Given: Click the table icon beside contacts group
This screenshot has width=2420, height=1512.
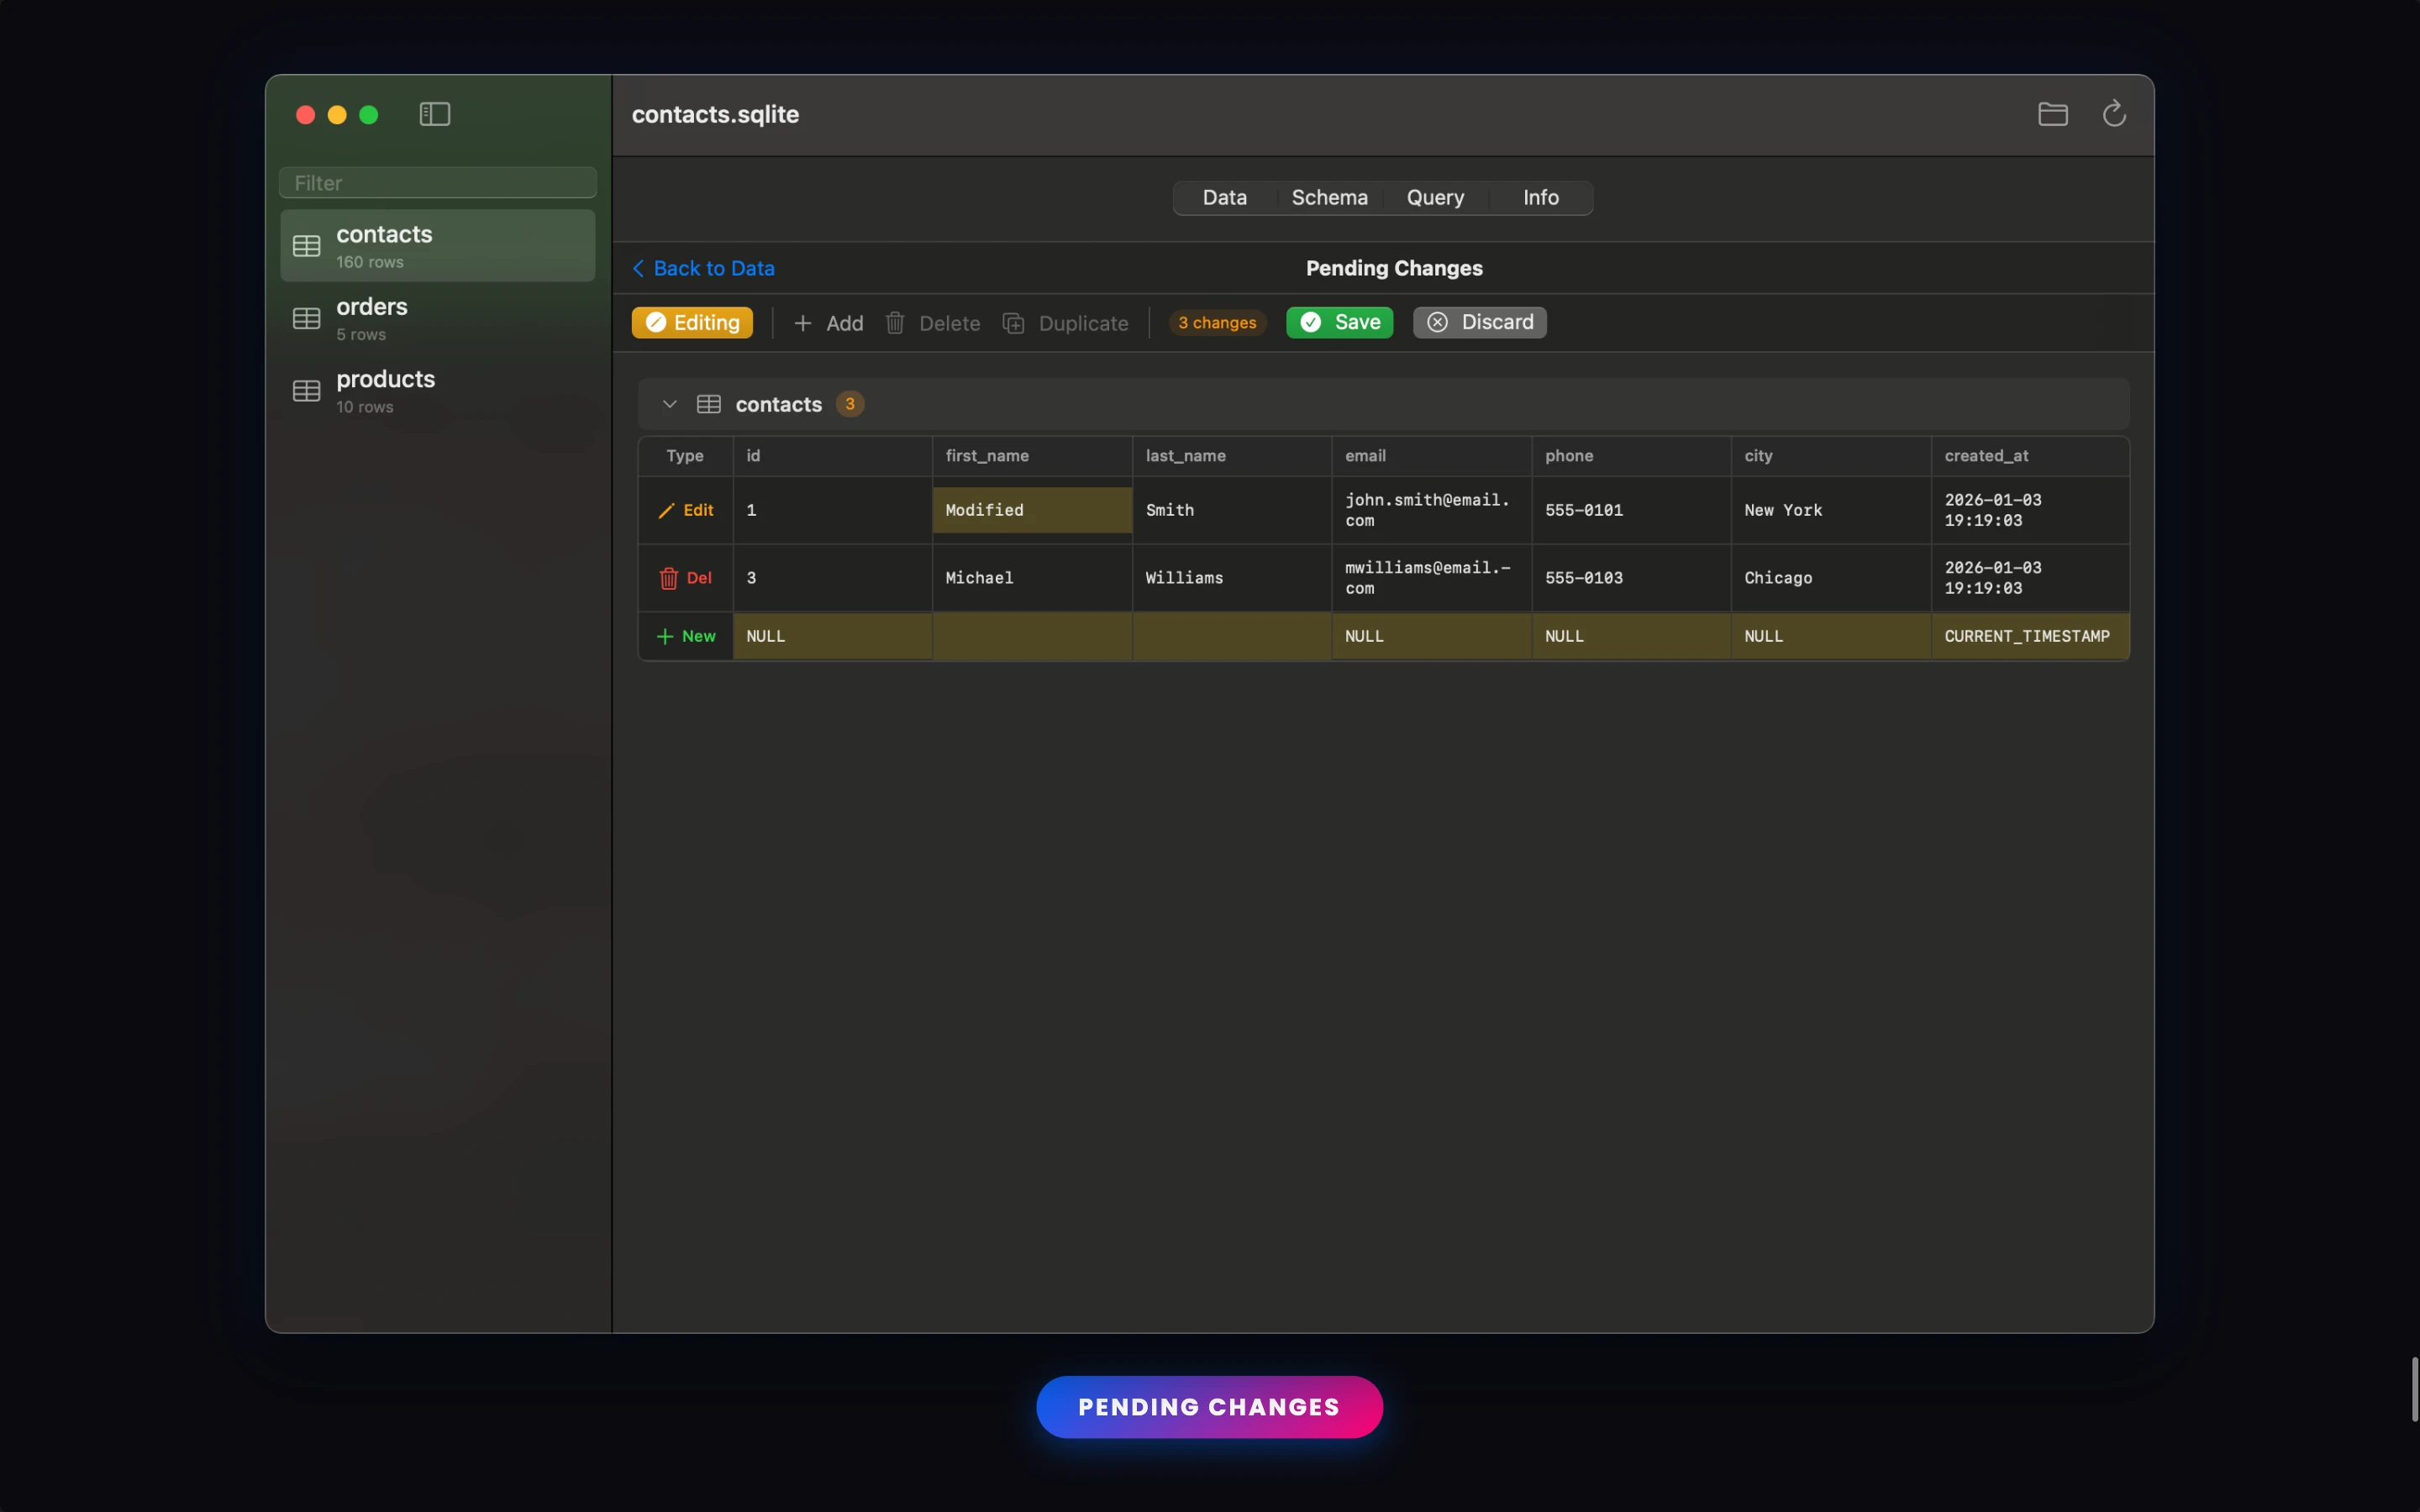Looking at the screenshot, I should coord(708,404).
